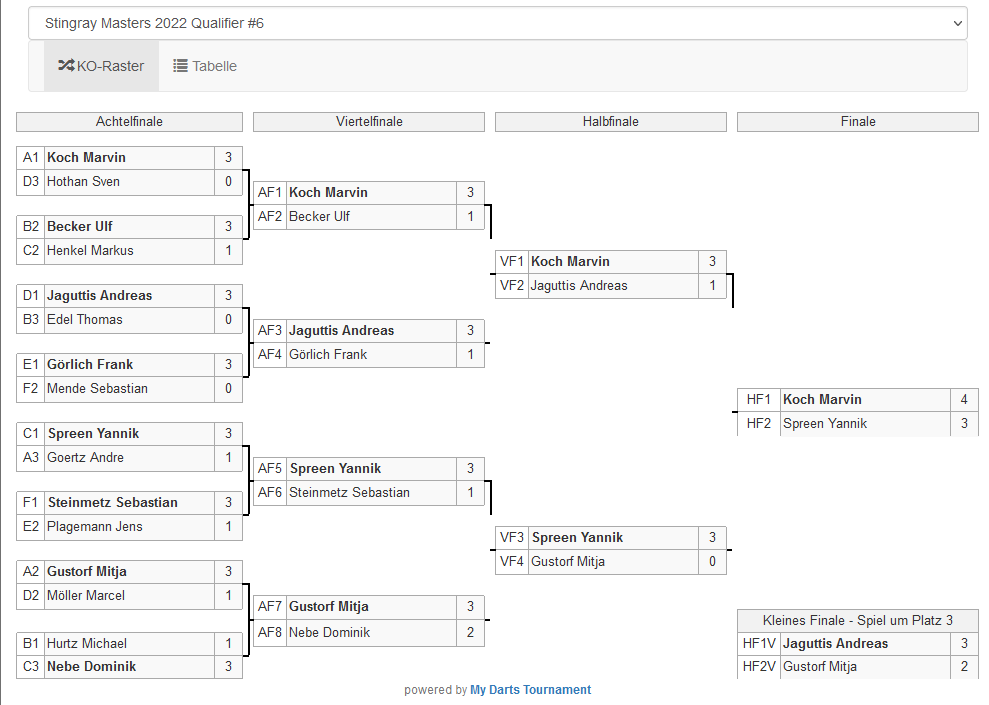Click Gustorf Mitja in Halbfinale VF4

coord(567,562)
